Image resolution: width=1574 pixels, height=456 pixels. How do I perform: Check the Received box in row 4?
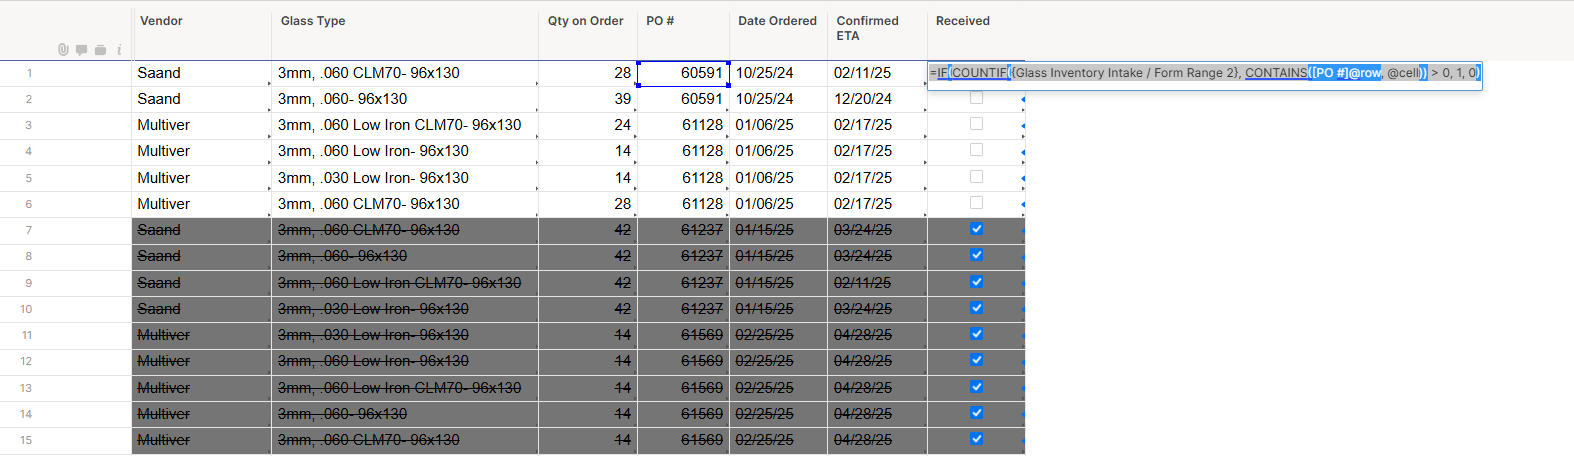point(977,150)
